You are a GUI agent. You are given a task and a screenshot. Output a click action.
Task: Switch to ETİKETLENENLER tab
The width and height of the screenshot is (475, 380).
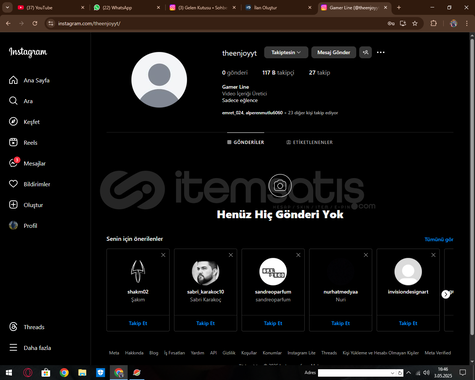pos(309,142)
